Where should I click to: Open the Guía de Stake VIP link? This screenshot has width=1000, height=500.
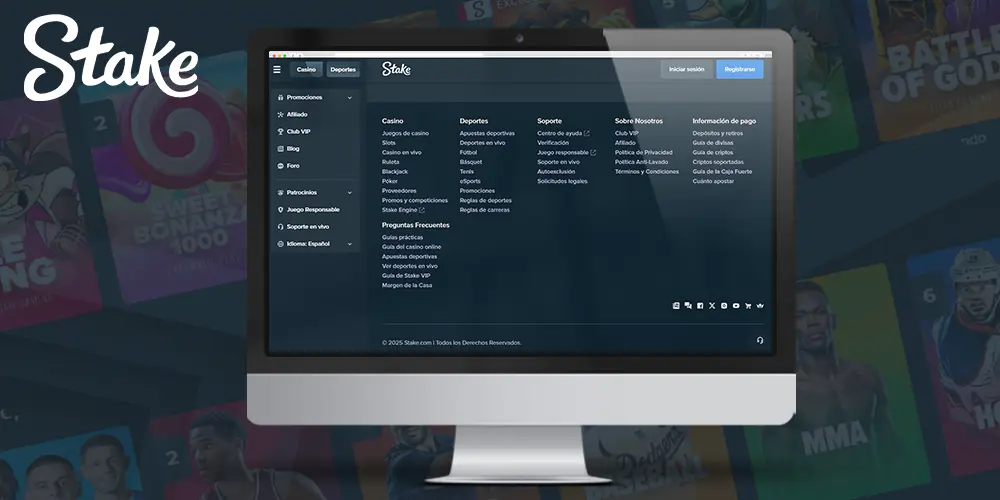406,276
